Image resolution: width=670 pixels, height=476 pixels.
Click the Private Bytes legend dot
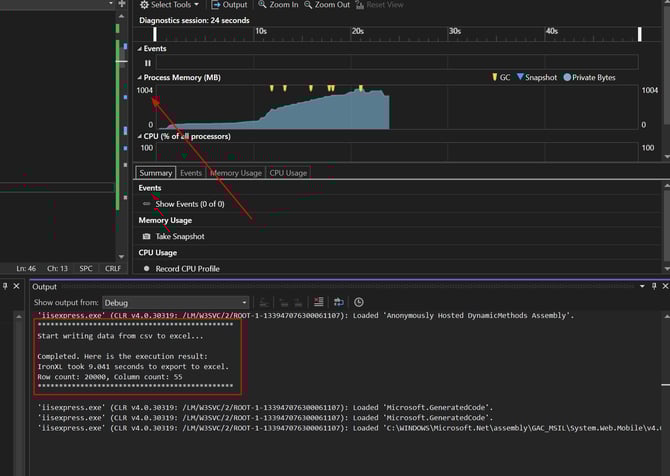(x=567, y=77)
